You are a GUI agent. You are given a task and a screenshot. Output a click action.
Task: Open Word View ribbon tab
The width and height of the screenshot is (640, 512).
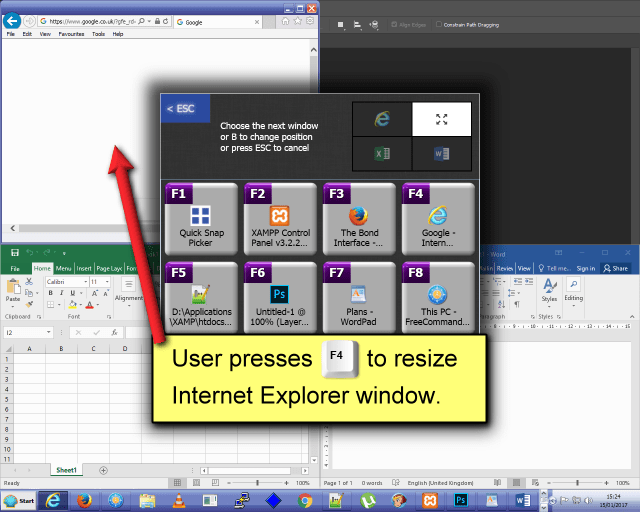[524, 268]
